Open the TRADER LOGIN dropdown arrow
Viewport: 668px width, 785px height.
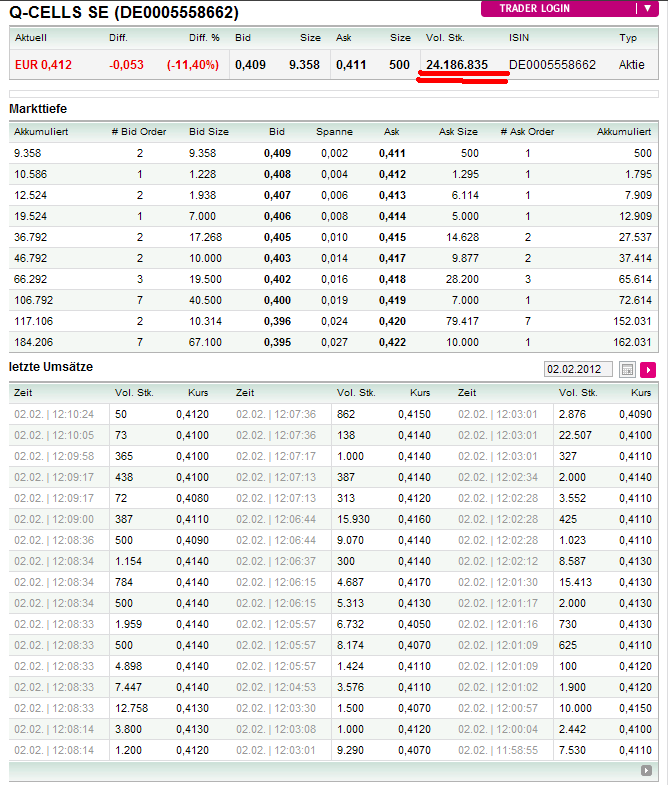click(647, 9)
